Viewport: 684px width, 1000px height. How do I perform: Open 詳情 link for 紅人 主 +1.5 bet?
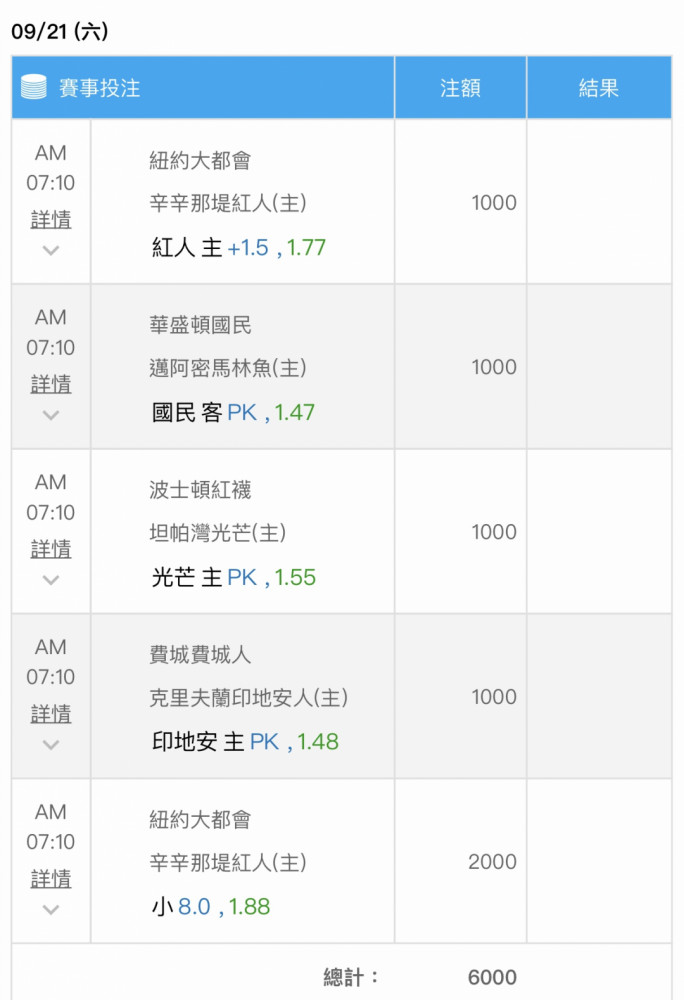51,219
